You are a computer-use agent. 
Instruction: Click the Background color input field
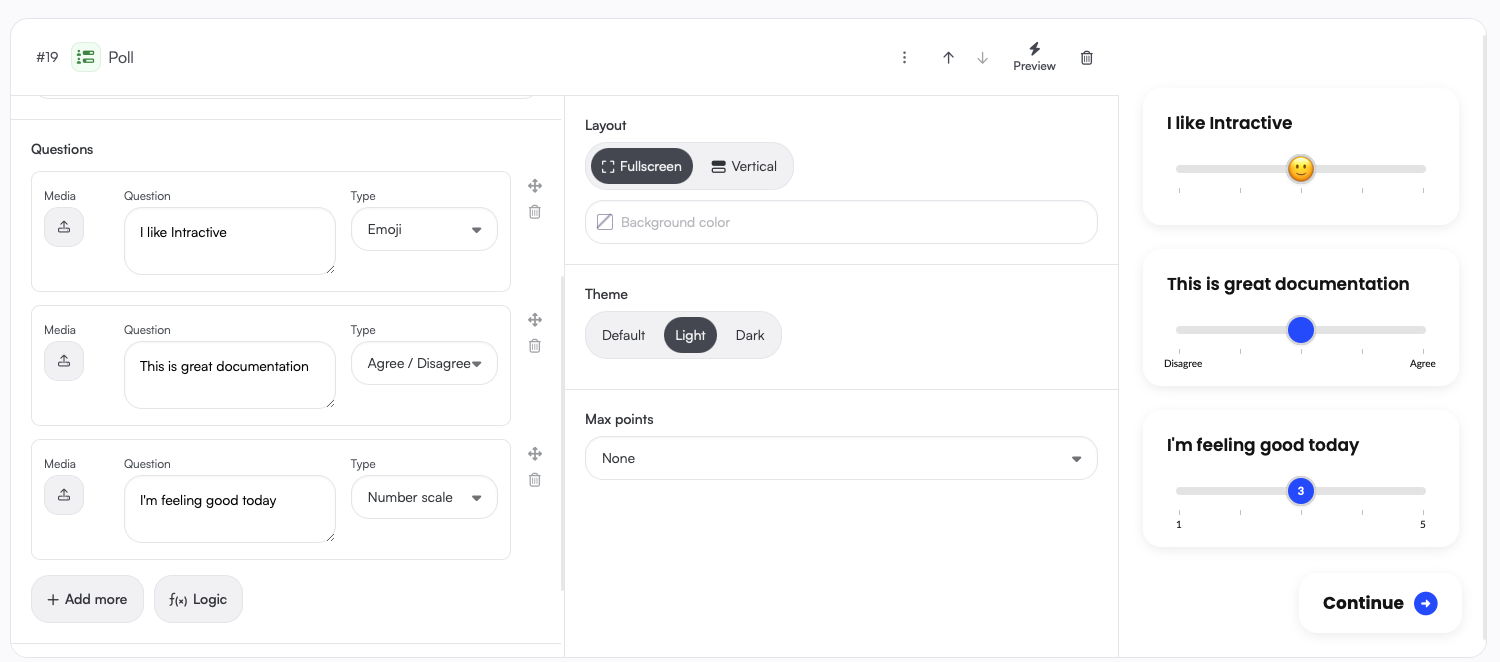[x=841, y=222]
